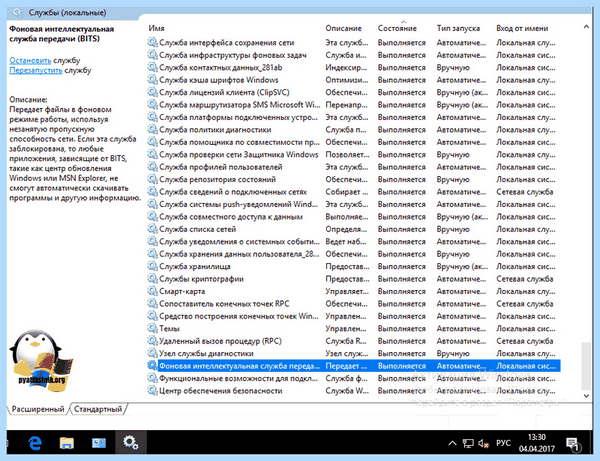The image size is (600, 461).
Task: Sort services by Состояние column header
Action: pos(397,28)
